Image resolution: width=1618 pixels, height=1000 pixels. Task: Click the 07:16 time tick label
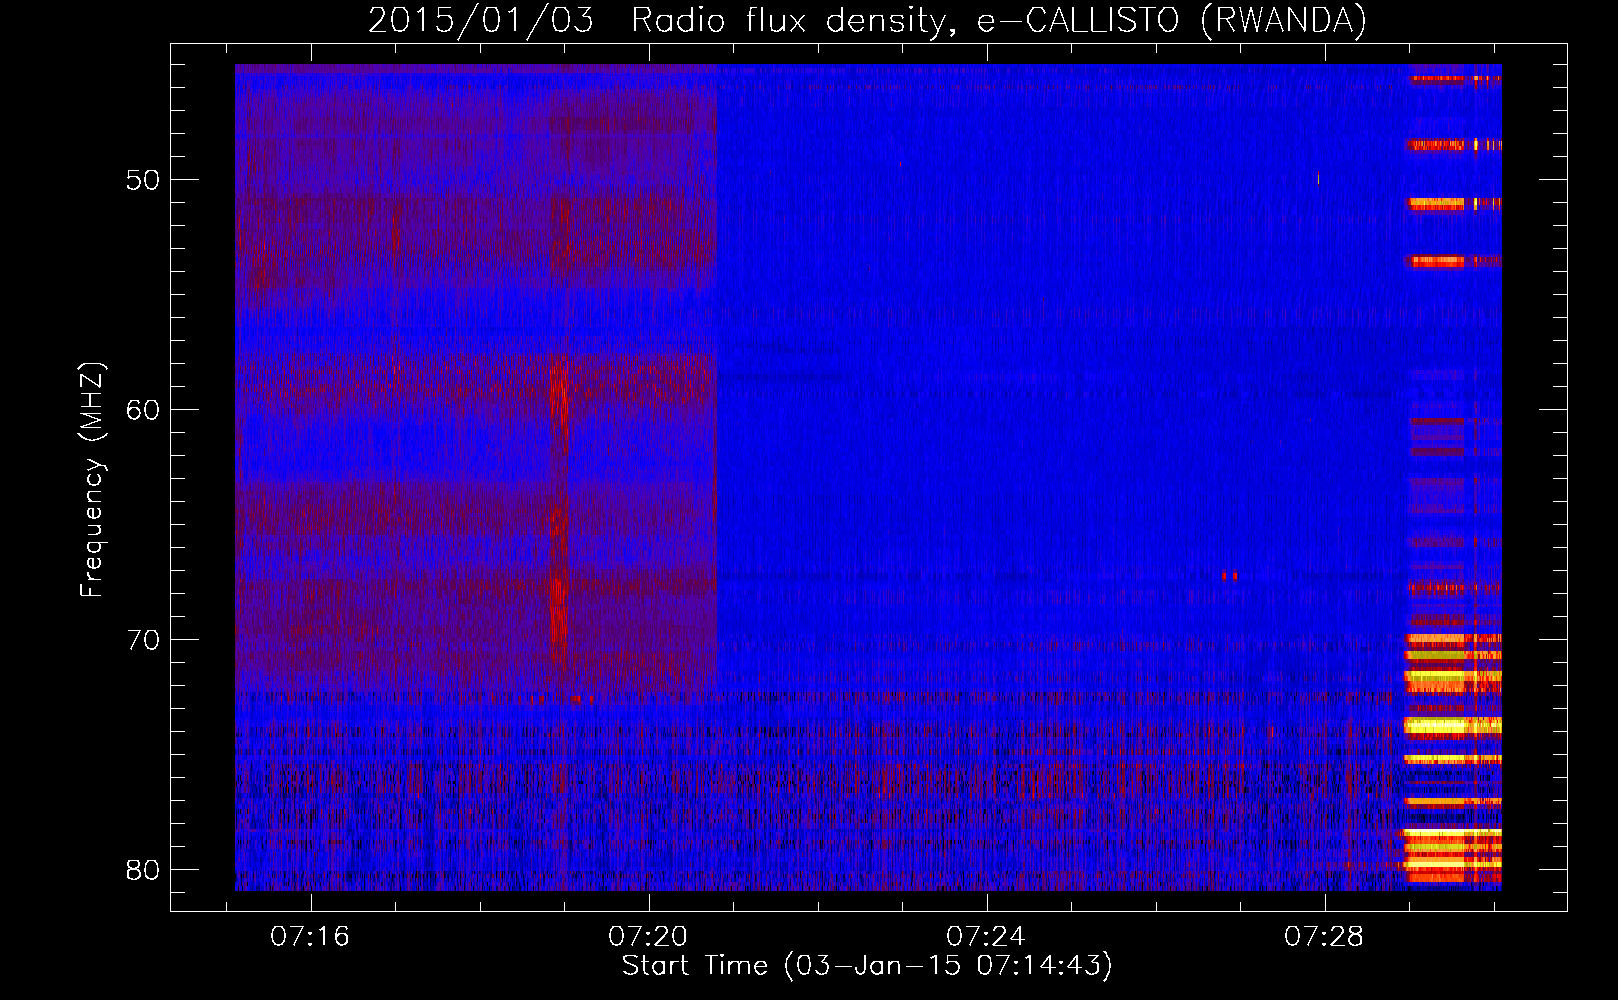(310, 936)
